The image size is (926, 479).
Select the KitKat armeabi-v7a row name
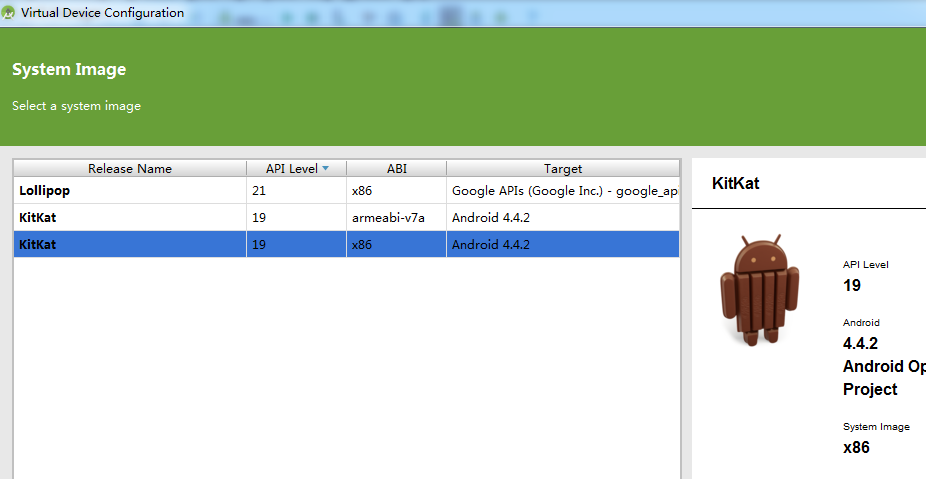[x=38, y=217]
